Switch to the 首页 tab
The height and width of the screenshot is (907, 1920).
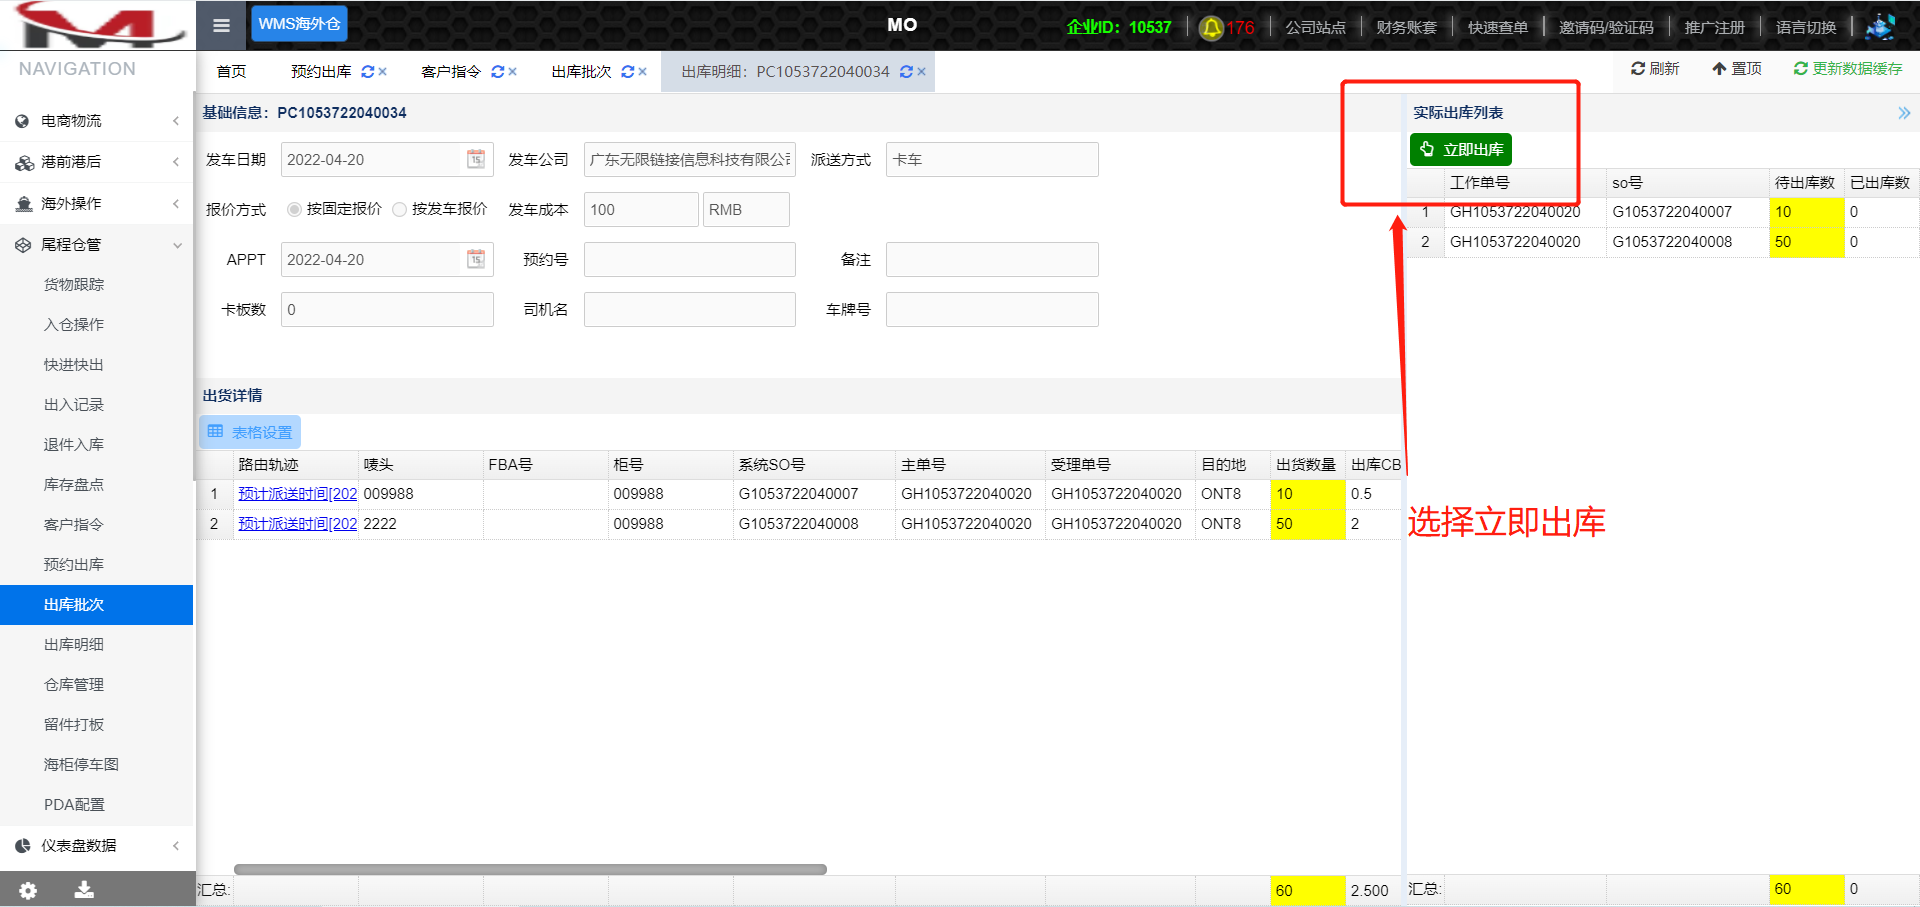231,72
